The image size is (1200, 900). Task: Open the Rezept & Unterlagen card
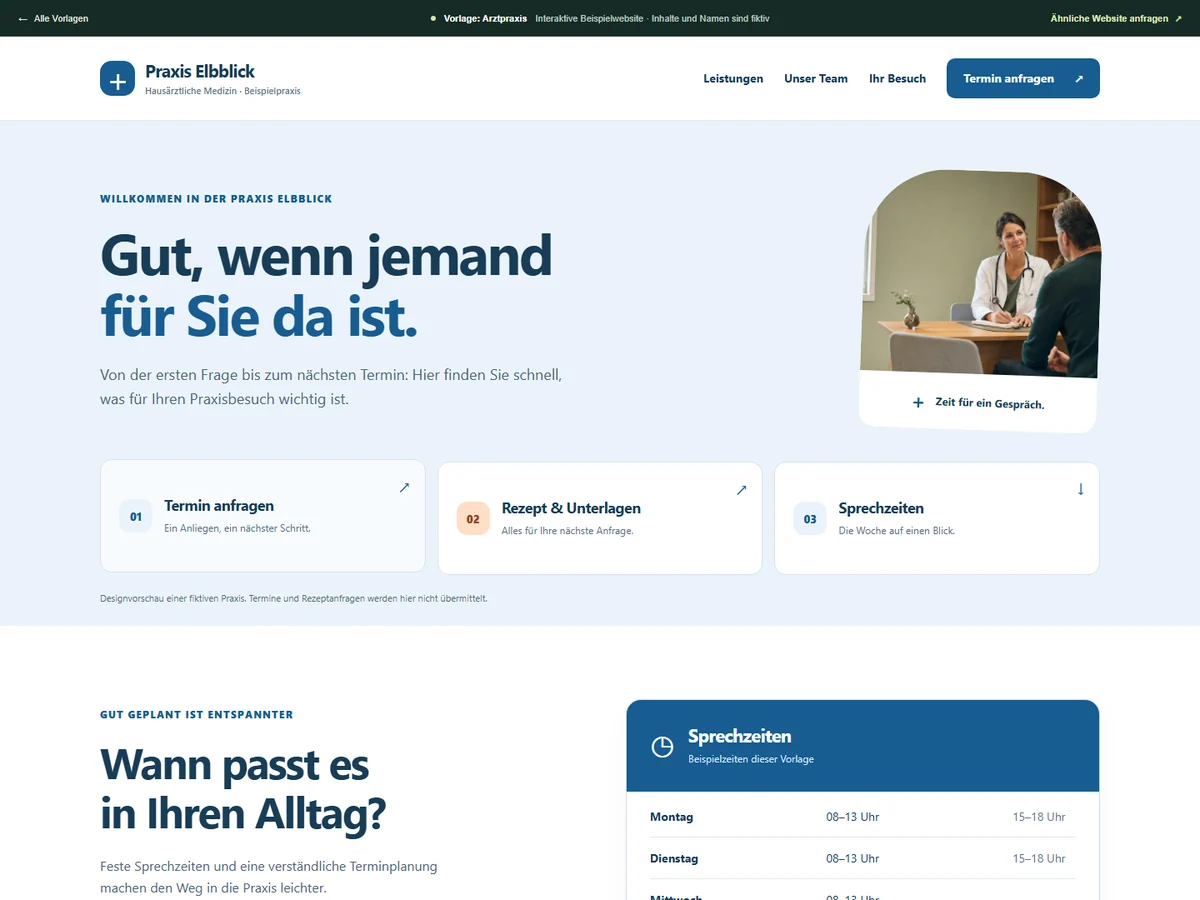point(600,518)
